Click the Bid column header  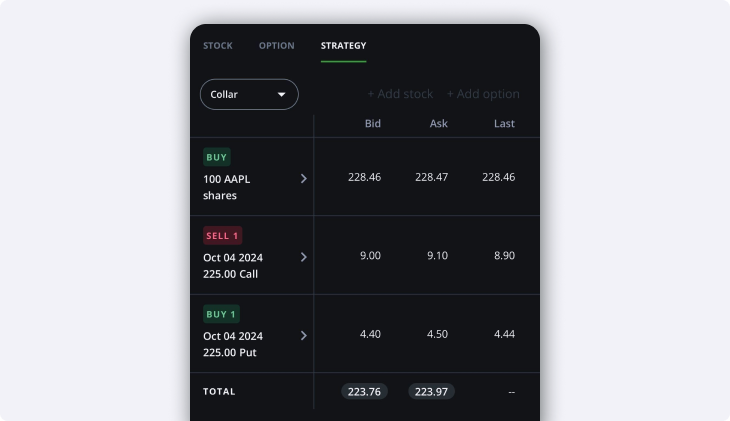point(372,124)
